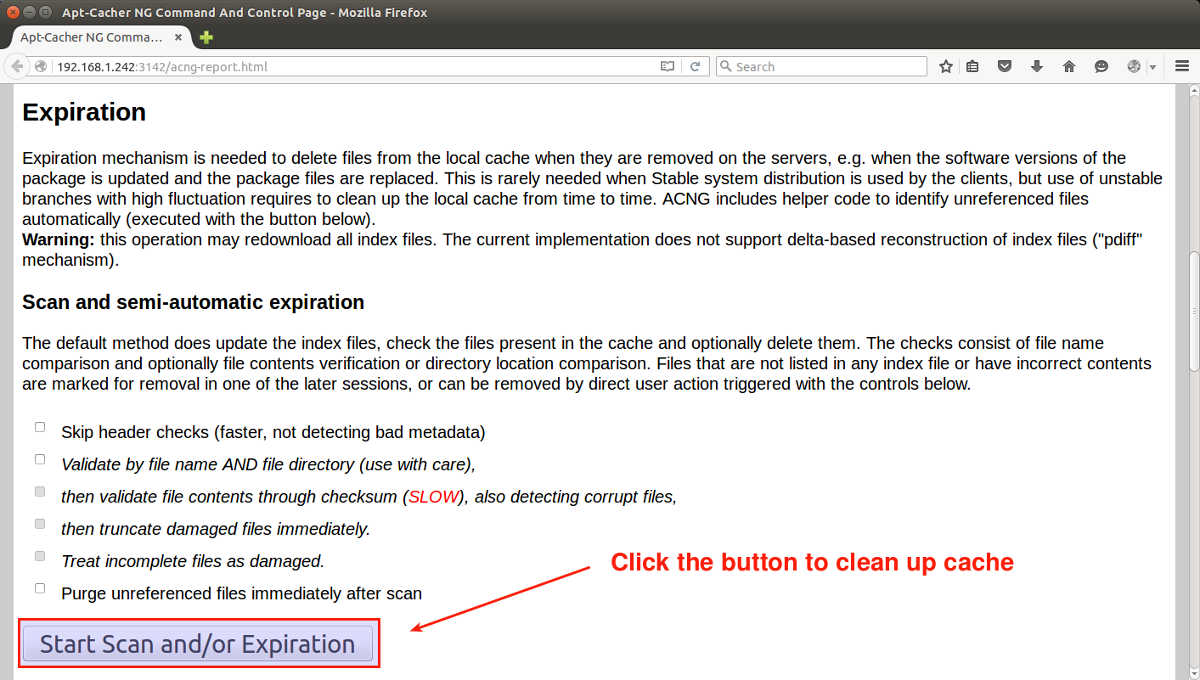Tick validate file contents through checksum
The width and height of the screenshot is (1200, 680).
pos(40,491)
